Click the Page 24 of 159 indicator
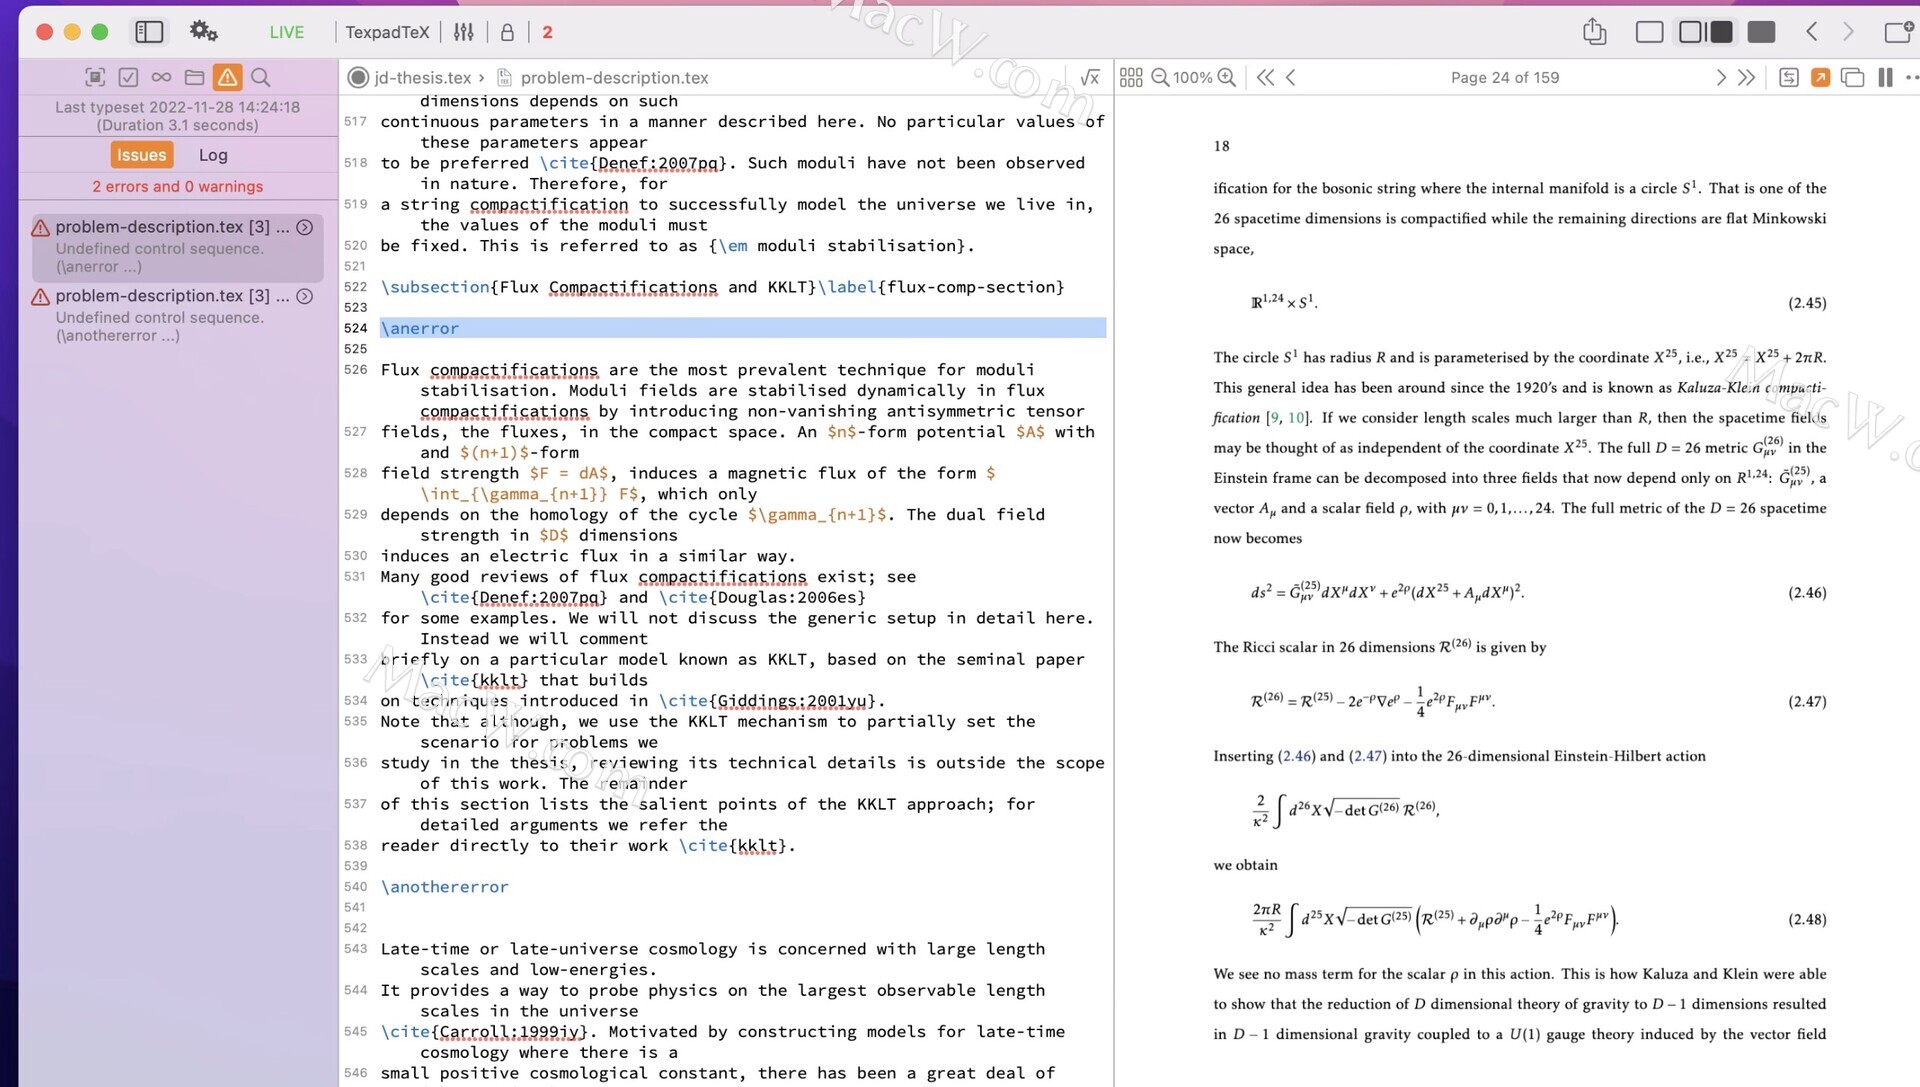Screen dimensions: 1920x1087 coord(1505,77)
